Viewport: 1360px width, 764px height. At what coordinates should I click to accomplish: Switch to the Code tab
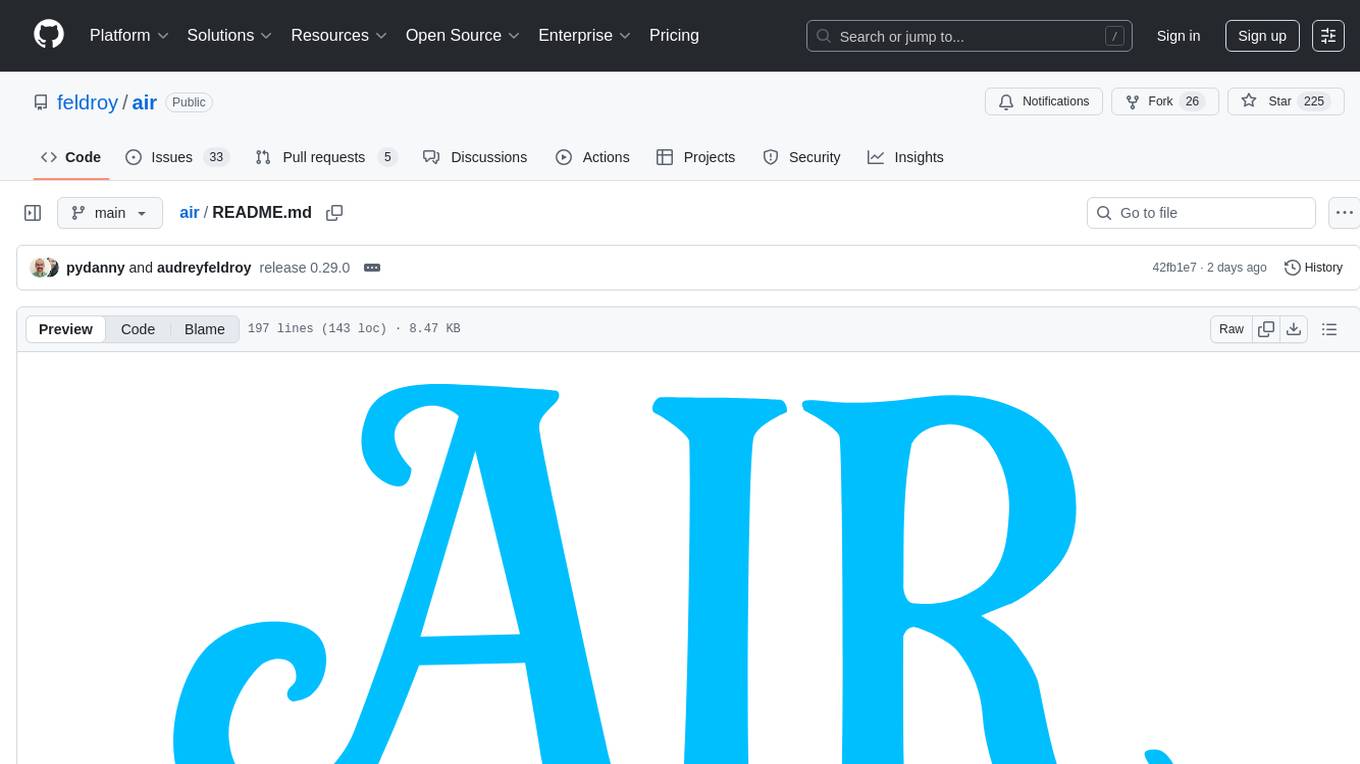70,157
